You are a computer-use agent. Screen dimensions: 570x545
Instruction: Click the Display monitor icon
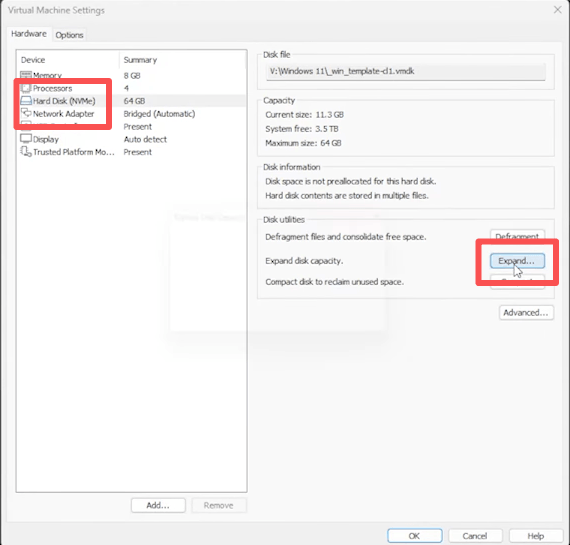tap(26, 139)
